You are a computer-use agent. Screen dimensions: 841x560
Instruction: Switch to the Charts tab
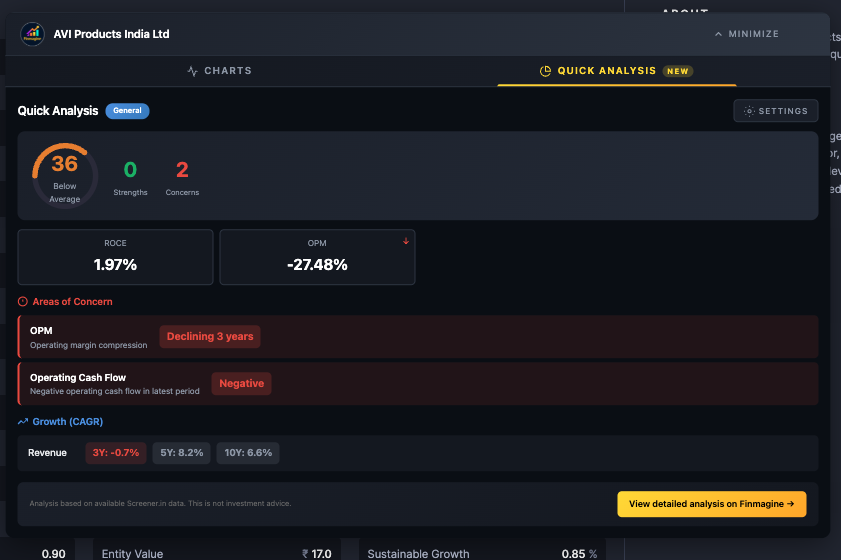click(219, 71)
